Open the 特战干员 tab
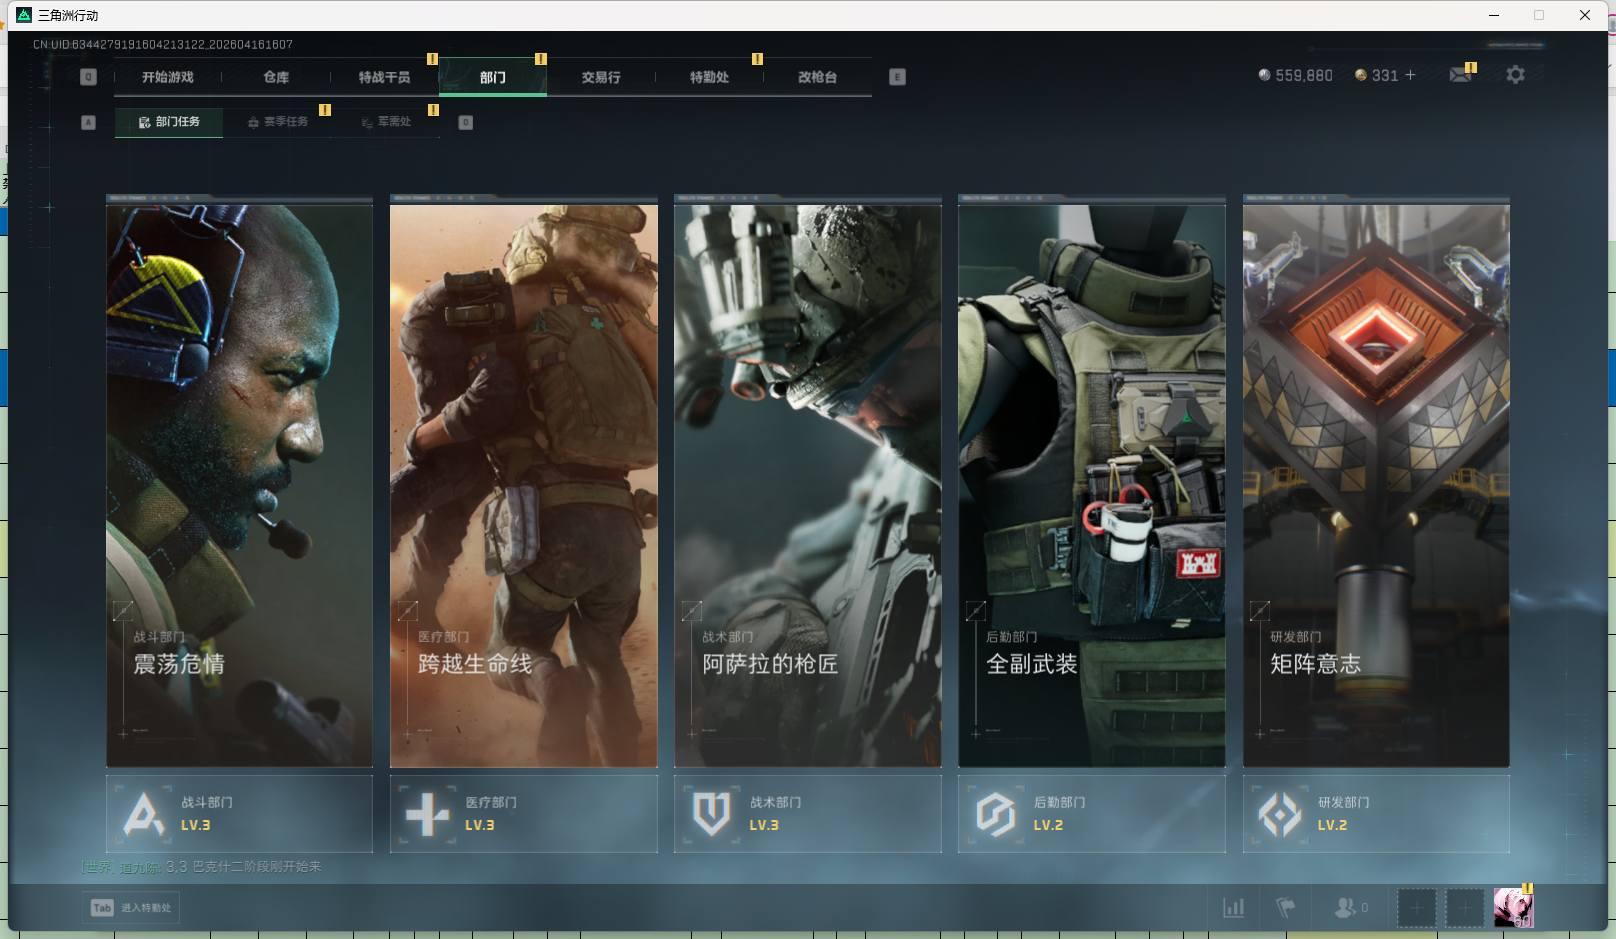Viewport: 1616px width, 939px height. tap(384, 77)
